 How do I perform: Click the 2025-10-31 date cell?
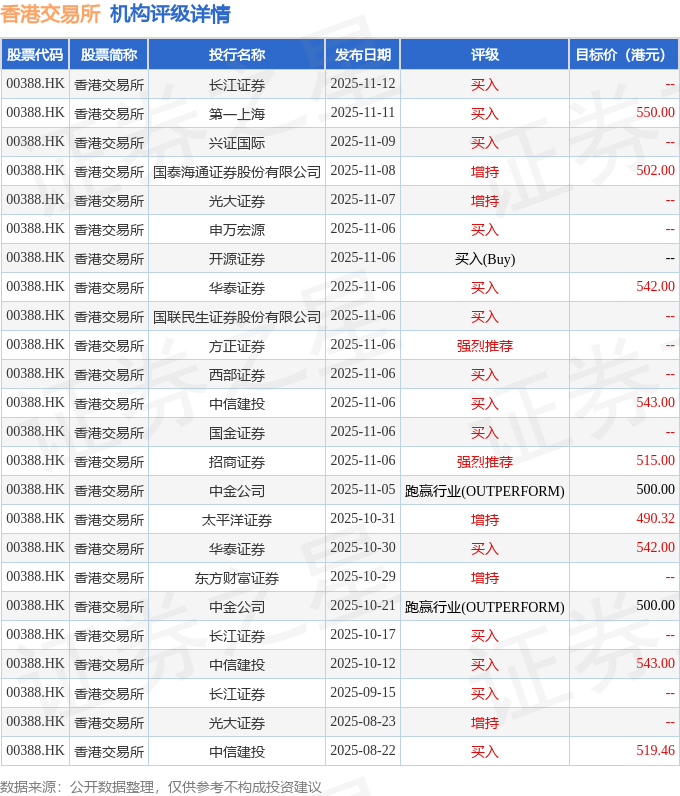(363, 518)
